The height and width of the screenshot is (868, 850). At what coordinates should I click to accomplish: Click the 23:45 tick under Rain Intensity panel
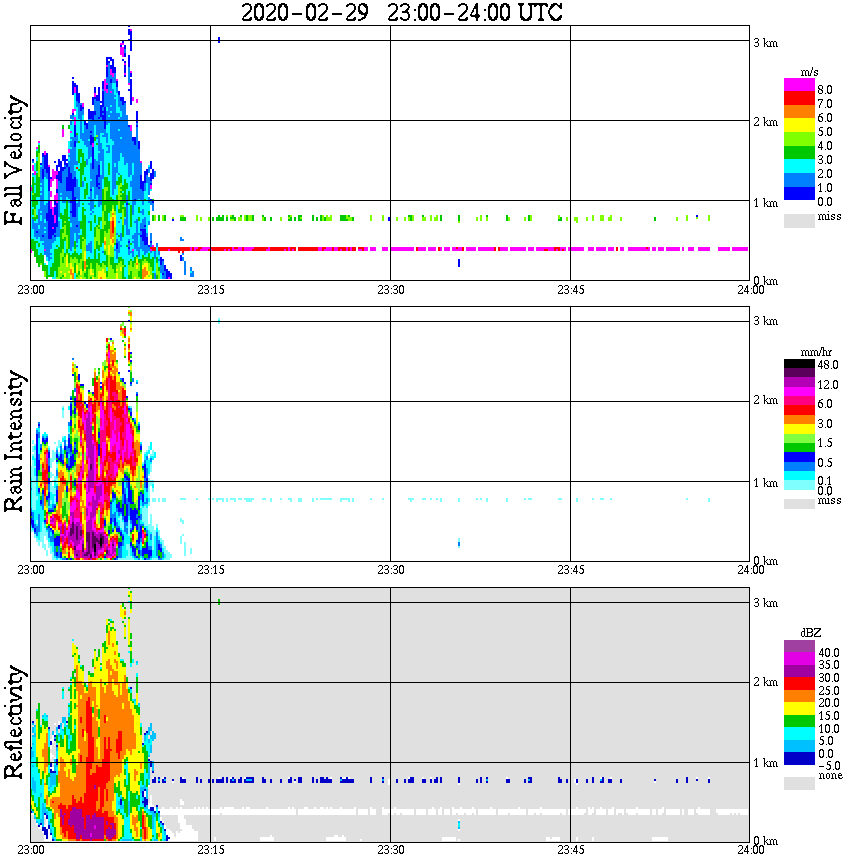(x=570, y=570)
